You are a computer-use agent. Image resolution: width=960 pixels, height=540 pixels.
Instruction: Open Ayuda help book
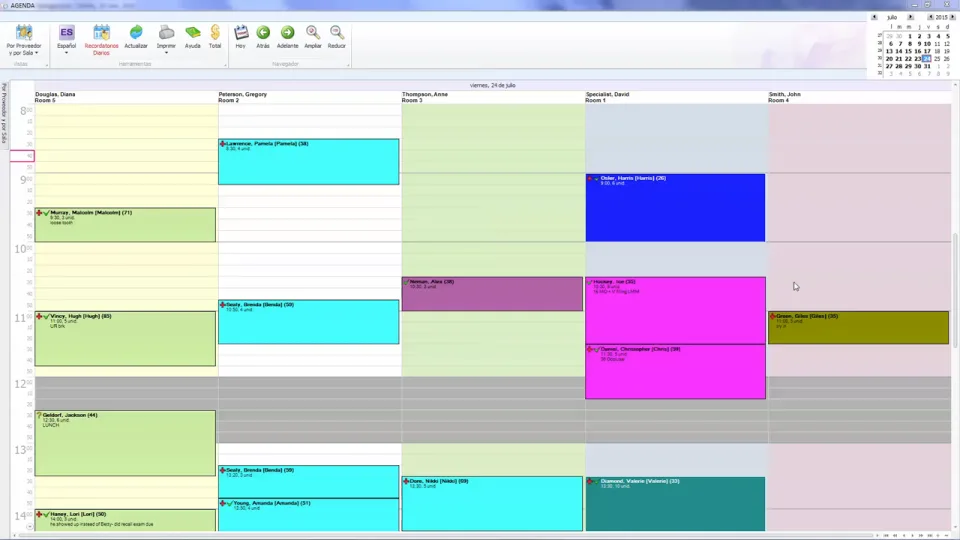pyautogui.click(x=193, y=37)
